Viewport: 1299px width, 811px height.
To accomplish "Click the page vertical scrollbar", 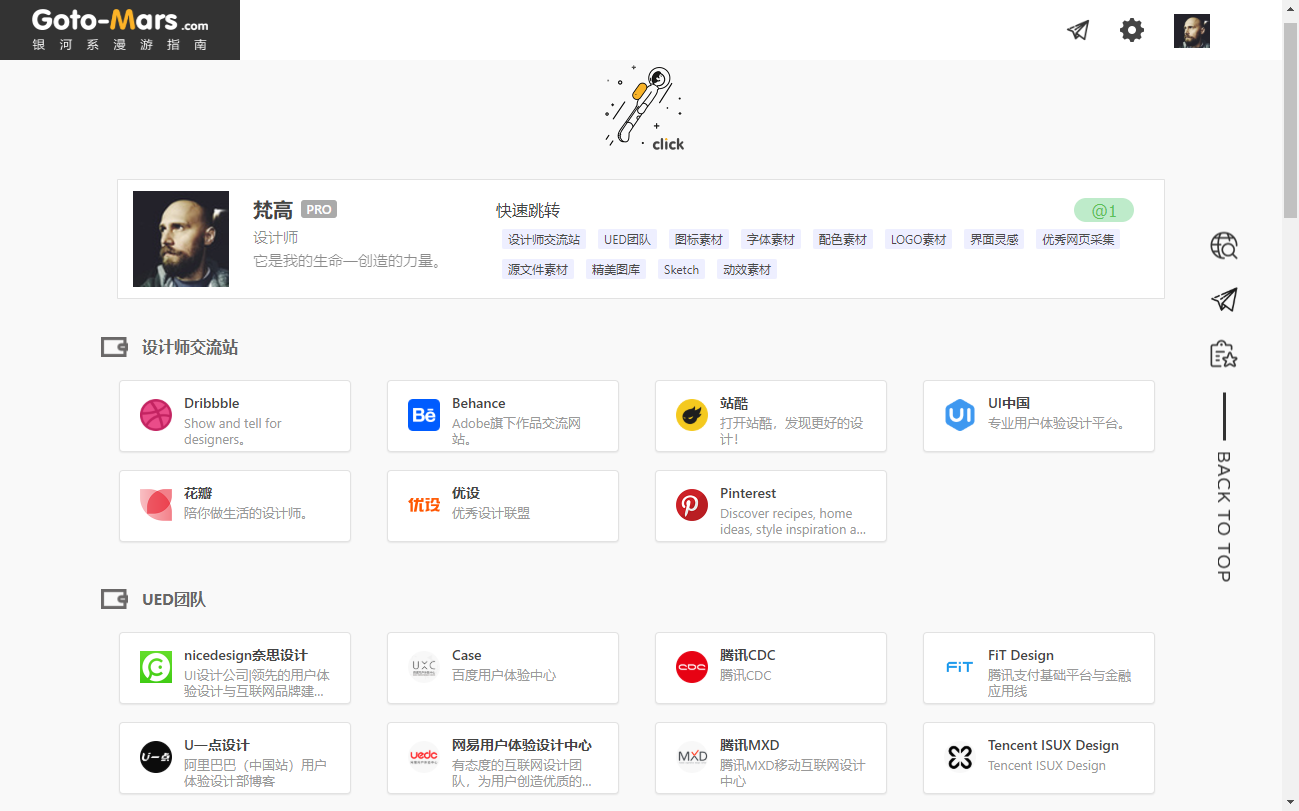I will [x=1291, y=405].
